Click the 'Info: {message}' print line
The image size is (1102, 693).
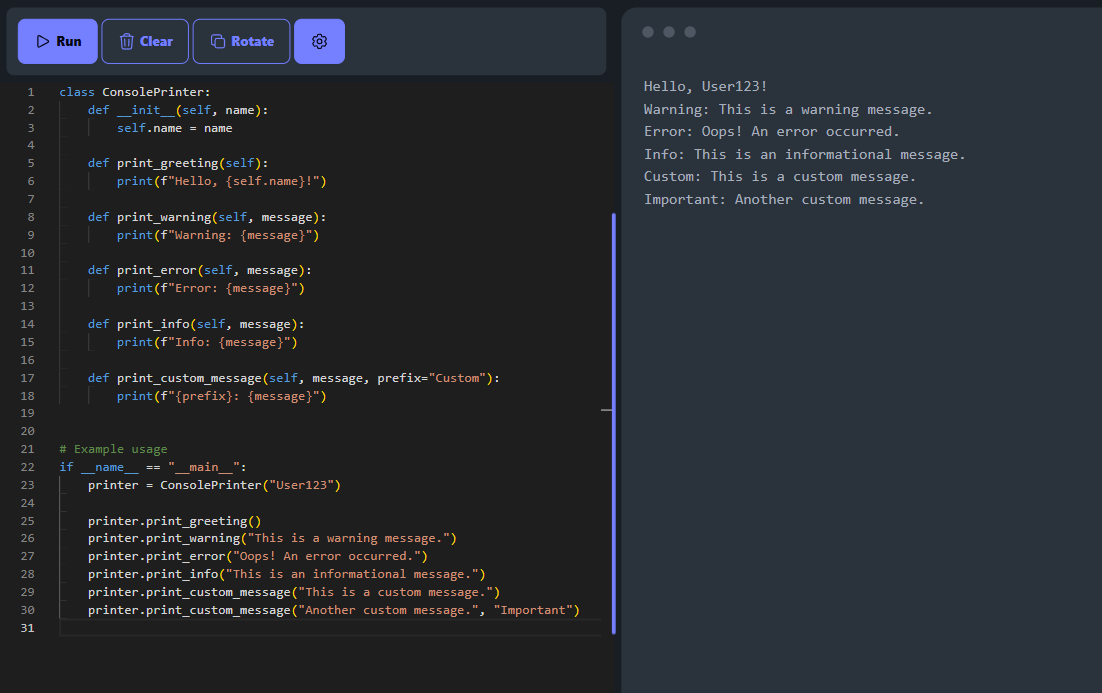point(207,342)
